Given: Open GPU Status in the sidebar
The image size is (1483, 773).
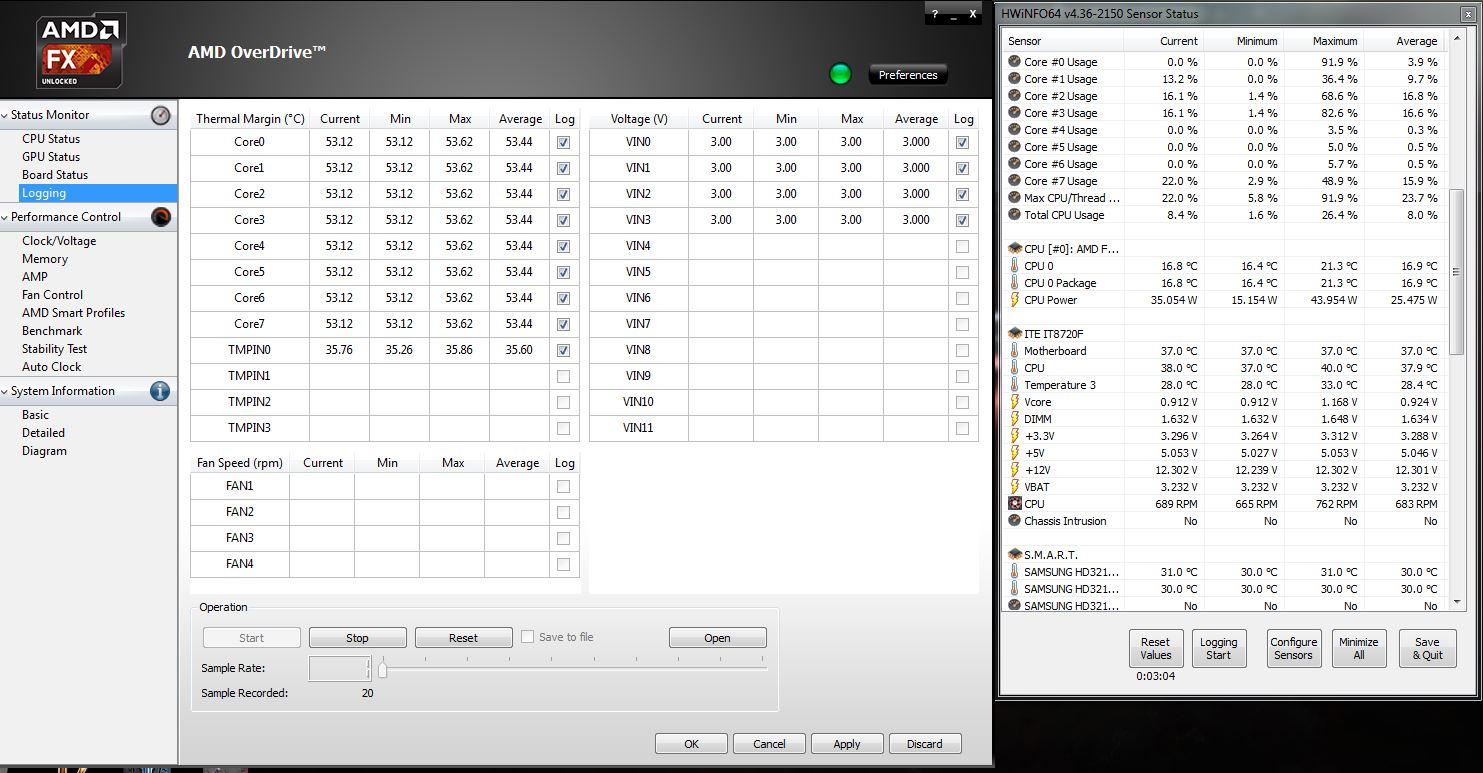Looking at the screenshot, I should 51,157.
